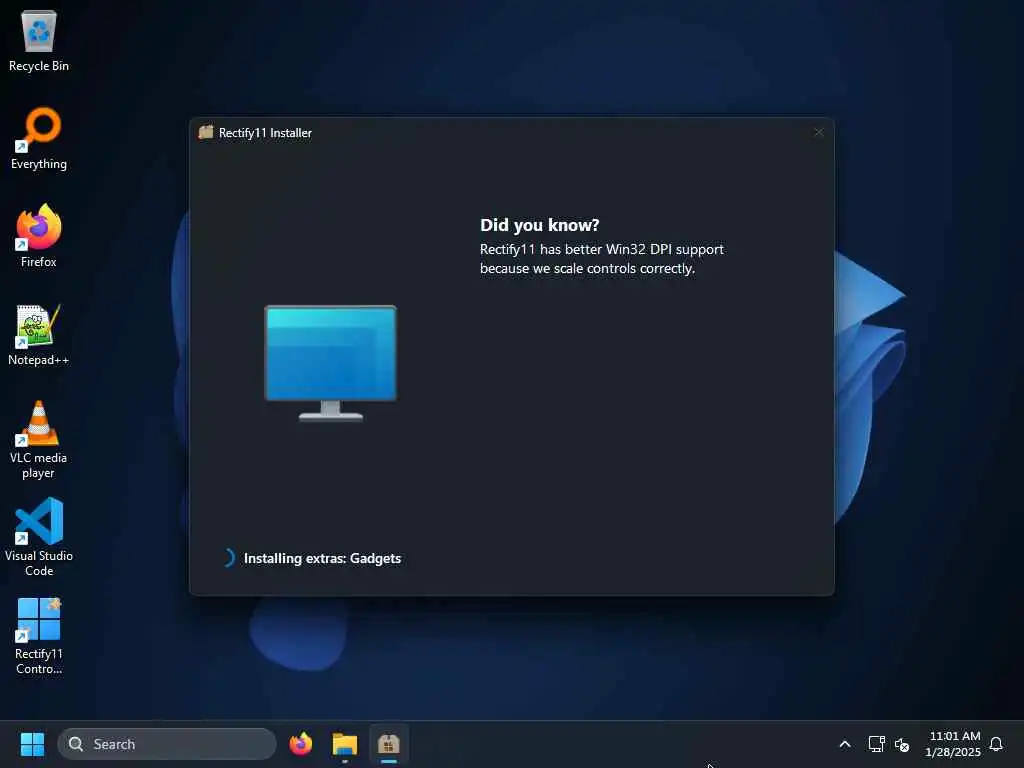
Task: Click the 'Did you know?' heading
Action: [x=539, y=225]
